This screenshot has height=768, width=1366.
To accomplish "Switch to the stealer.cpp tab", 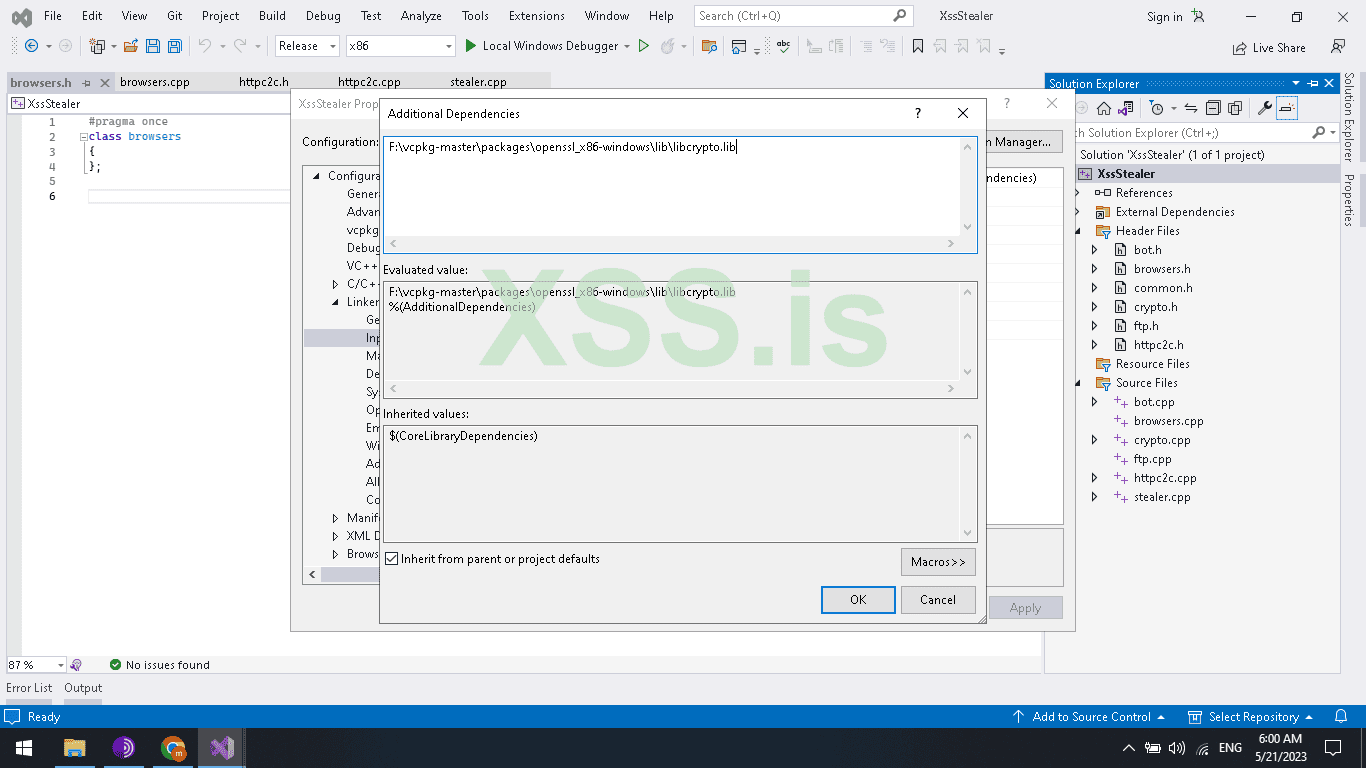I will point(478,83).
